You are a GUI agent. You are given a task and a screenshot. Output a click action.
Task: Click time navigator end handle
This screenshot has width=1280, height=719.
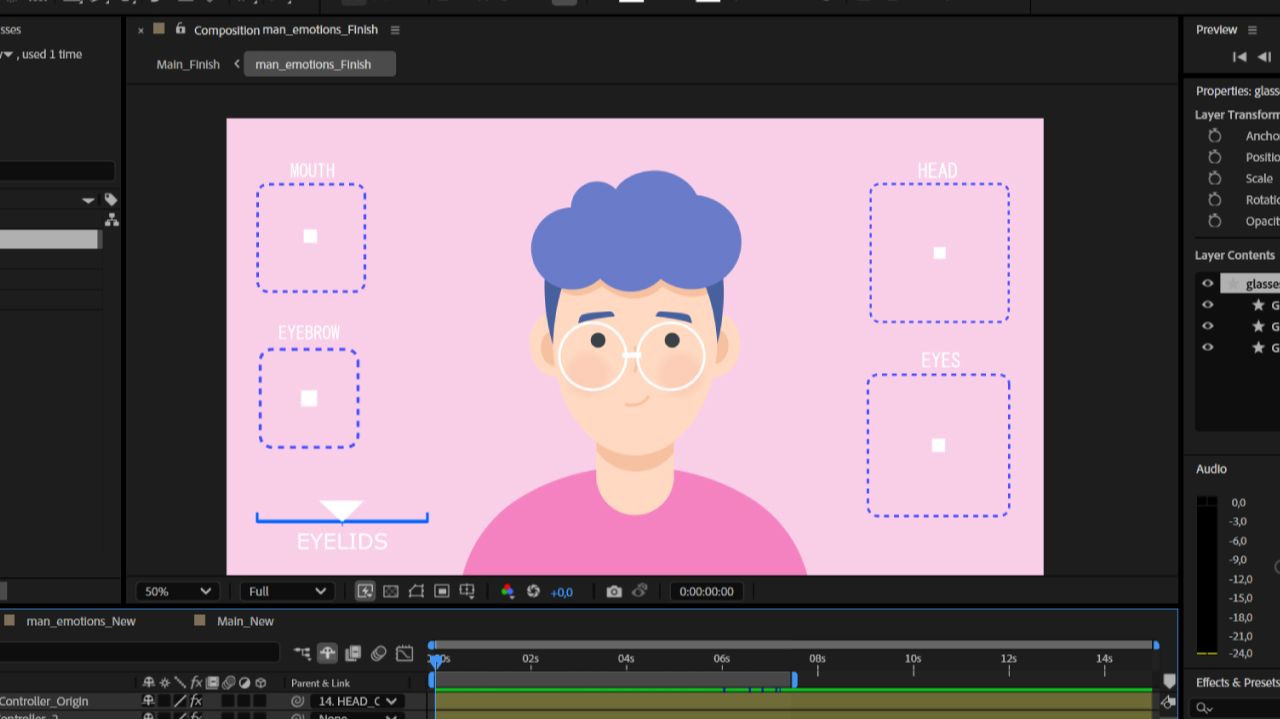[x=1156, y=645]
